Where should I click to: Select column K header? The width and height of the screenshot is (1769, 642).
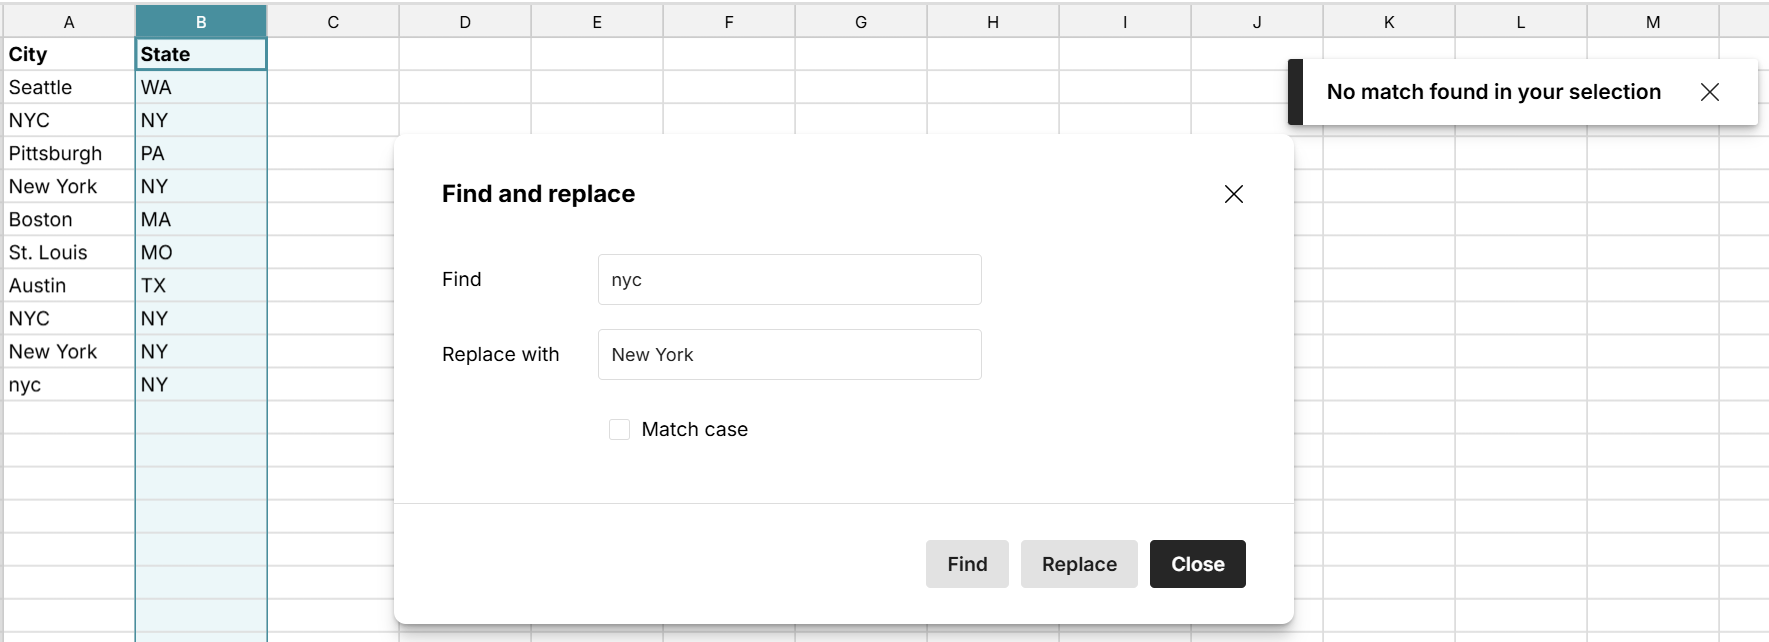point(1388,22)
